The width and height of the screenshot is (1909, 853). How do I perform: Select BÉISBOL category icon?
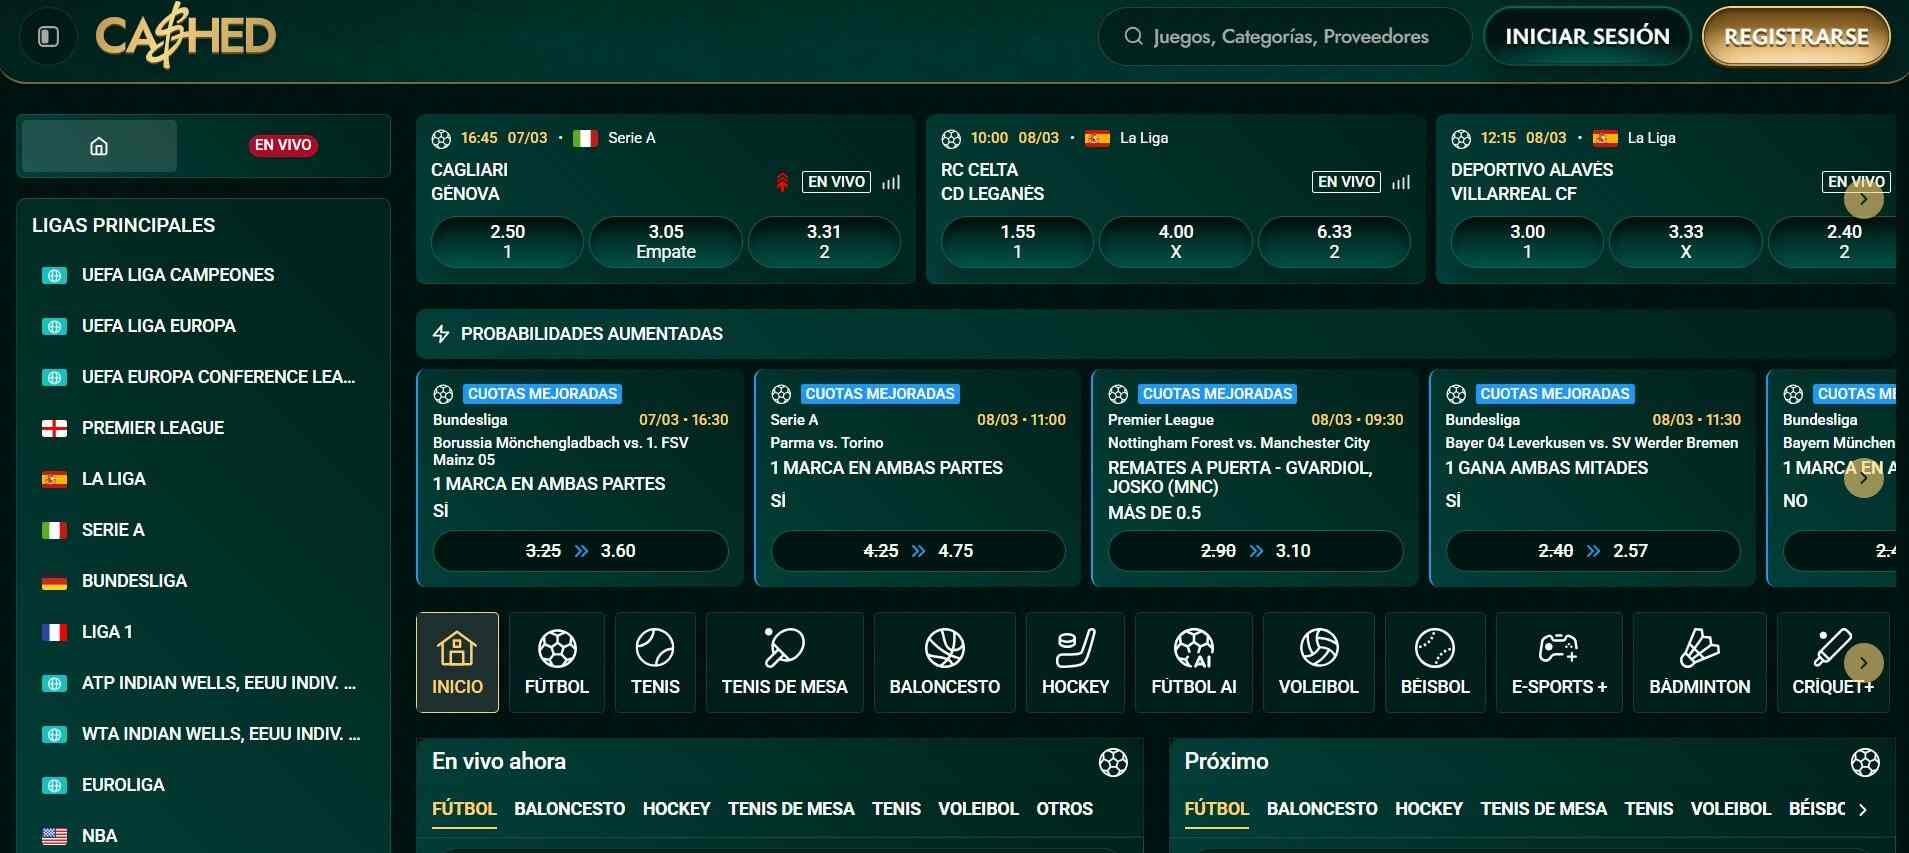pos(1435,662)
